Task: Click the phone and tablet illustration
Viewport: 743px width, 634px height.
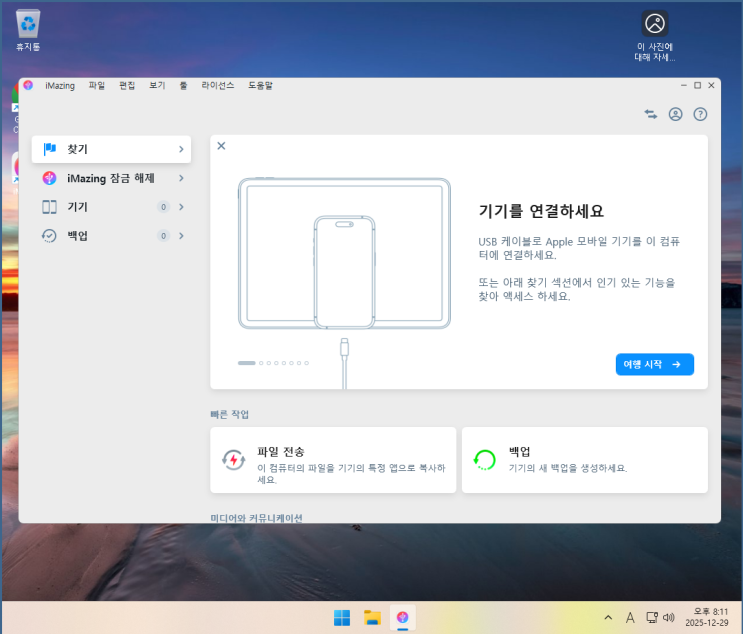Action: (344, 254)
